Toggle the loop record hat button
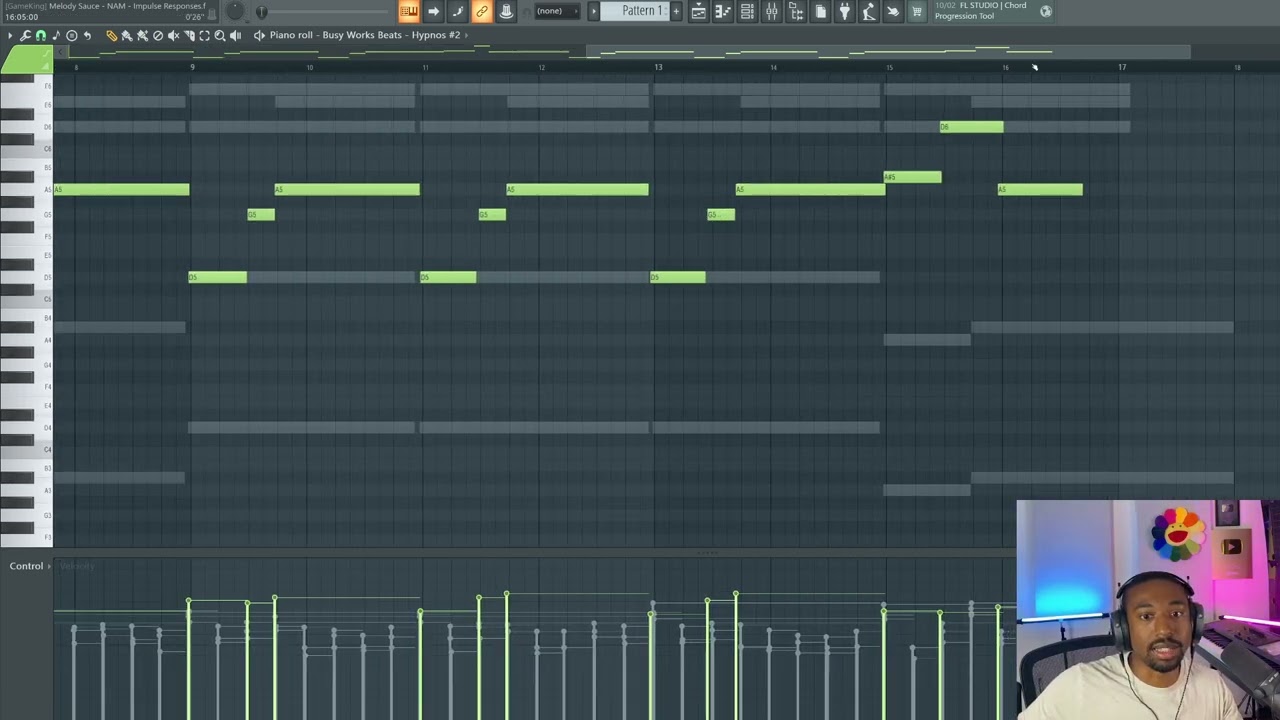Viewport: 1280px width, 720px height. coord(506,11)
